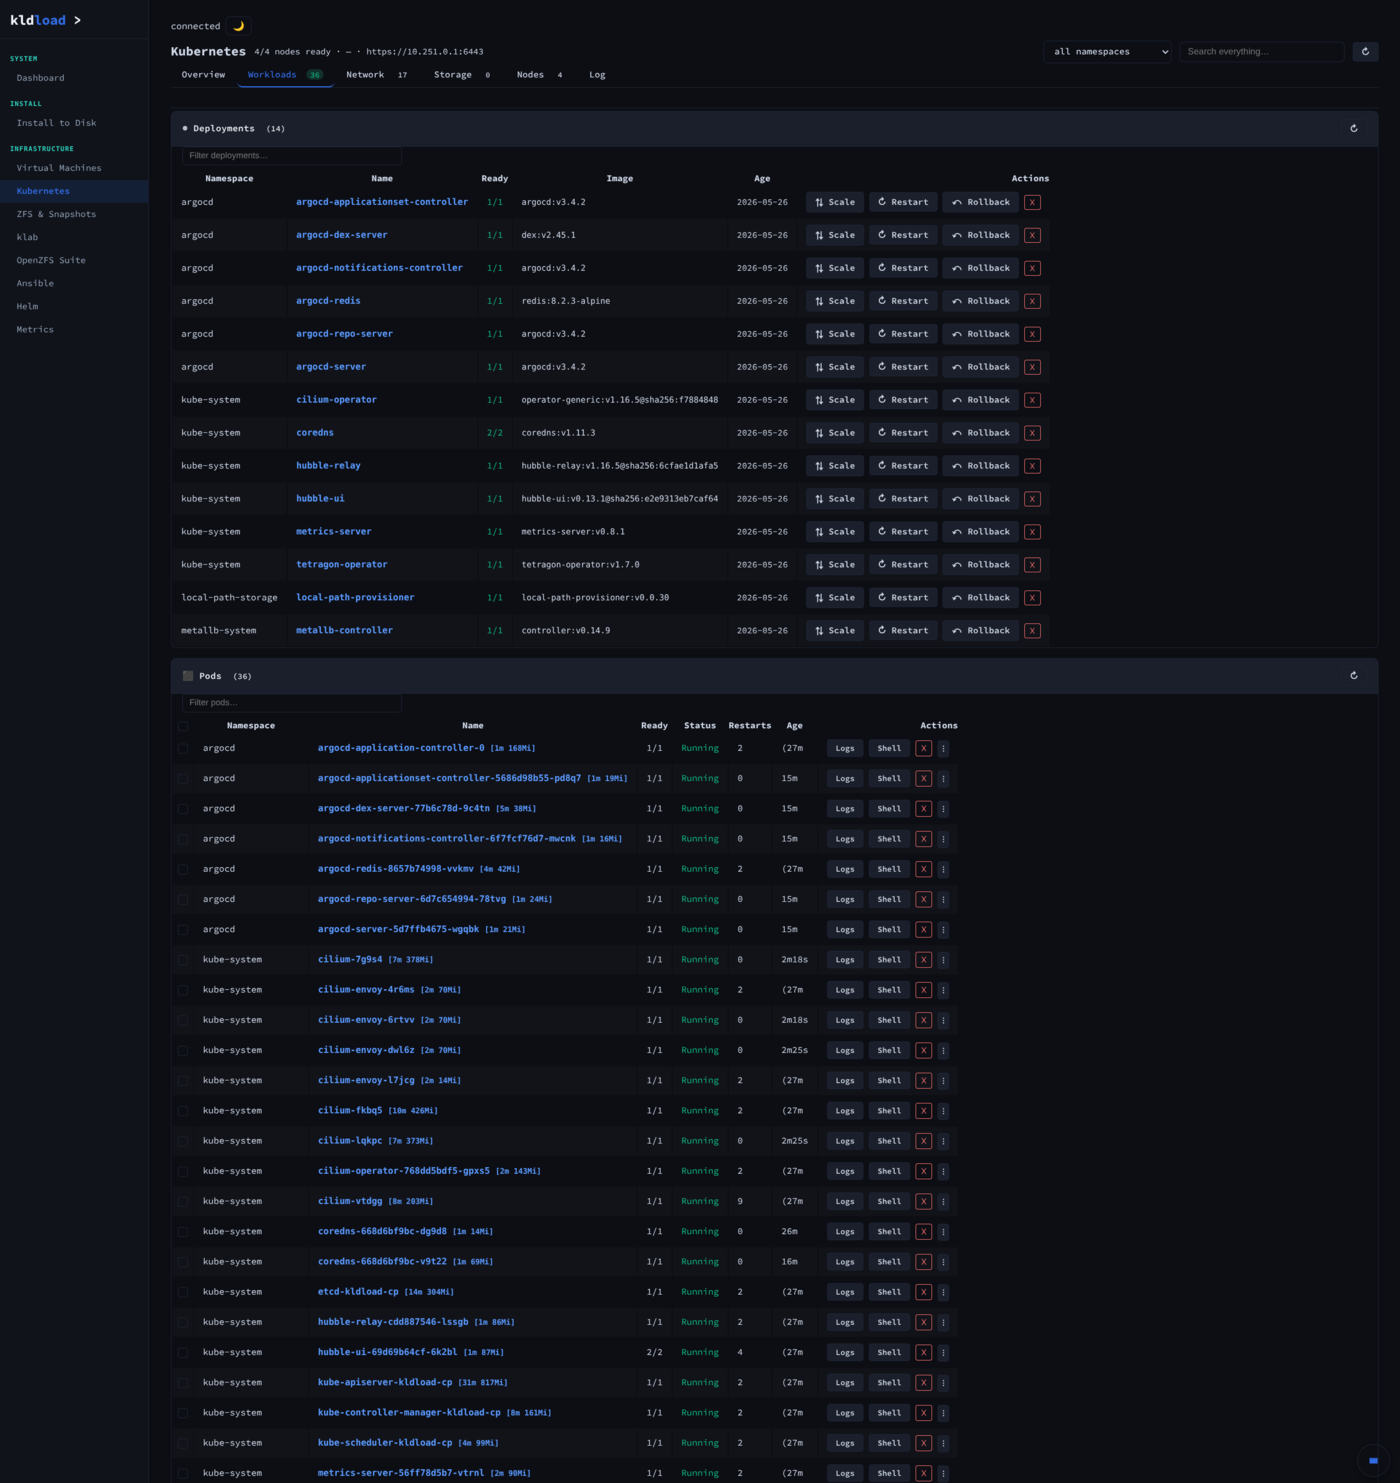Focus the Filter deployments input
The width and height of the screenshot is (1400, 1483).
291,155
